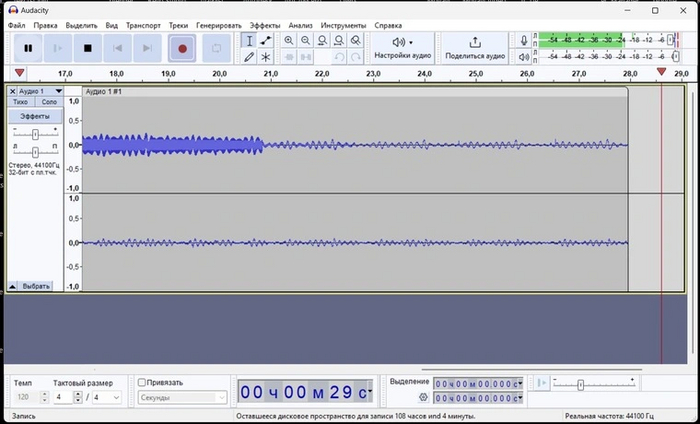Click the microphone record meter icon
The width and height of the screenshot is (700, 424).
tap(523, 41)
